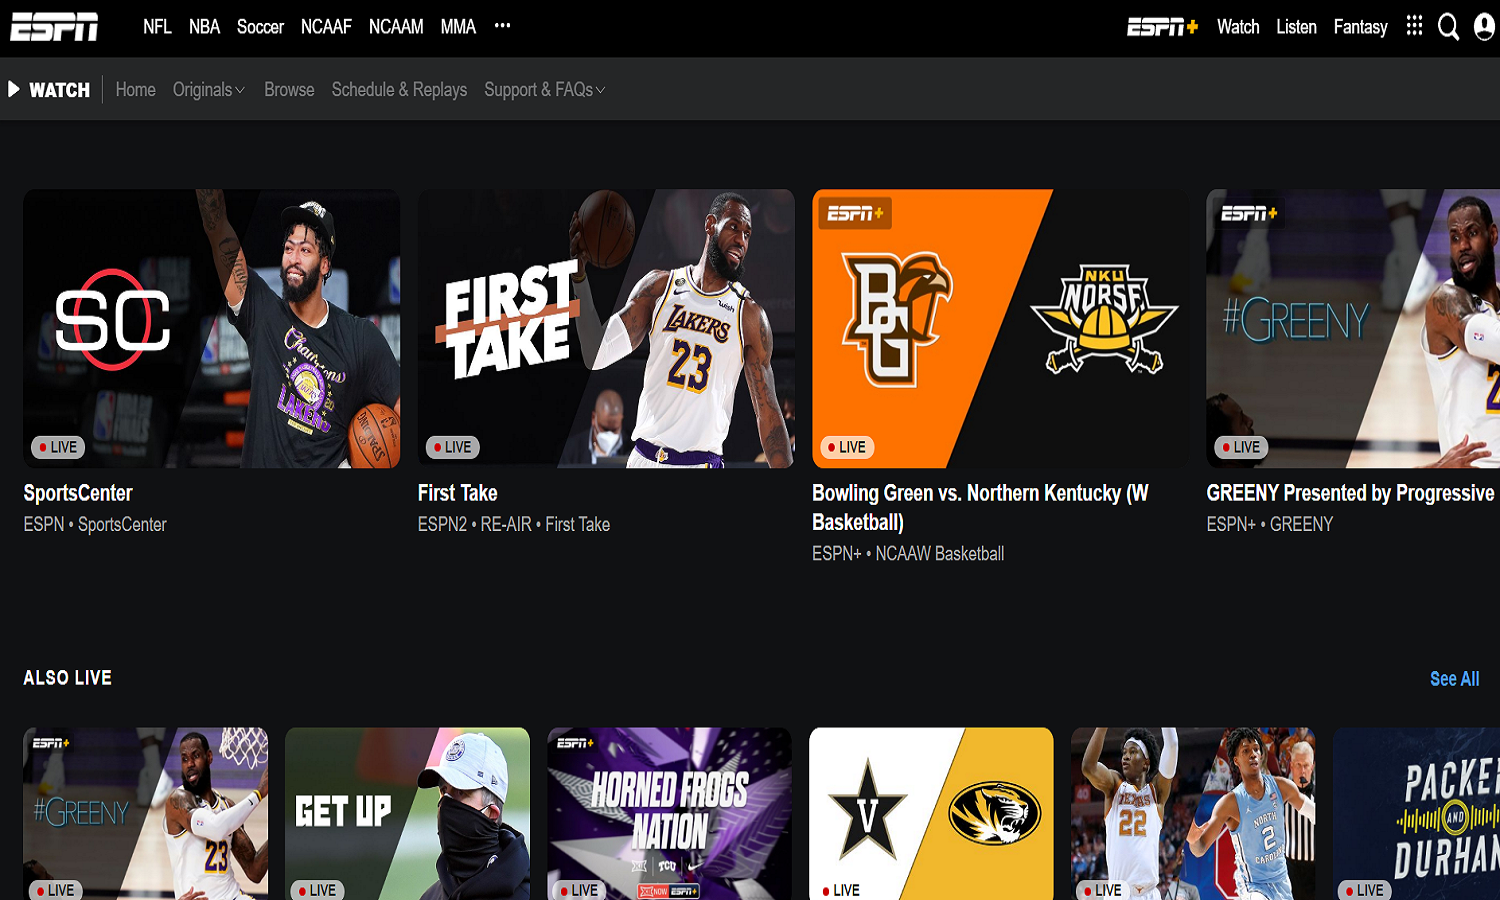1500x900 pixels.
Task: Click the red live progress dot on Get Up
Action: pos(302,889)
